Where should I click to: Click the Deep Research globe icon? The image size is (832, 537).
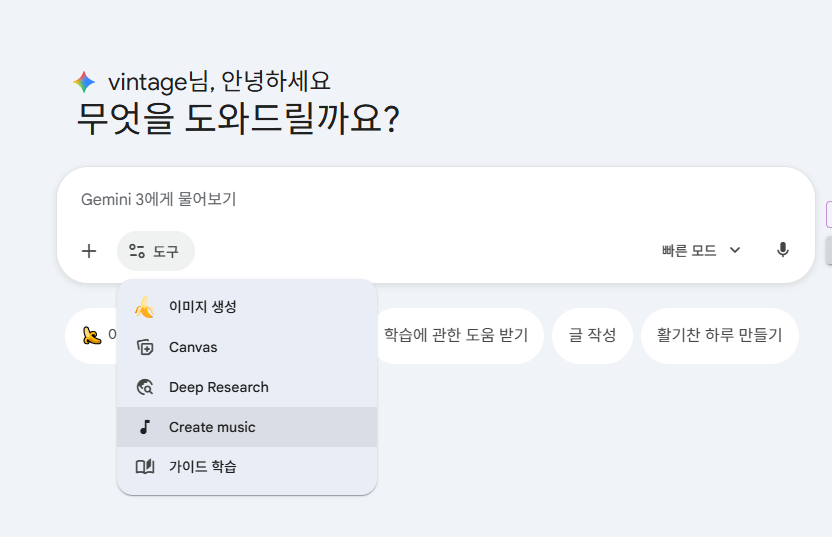point(145,387)
